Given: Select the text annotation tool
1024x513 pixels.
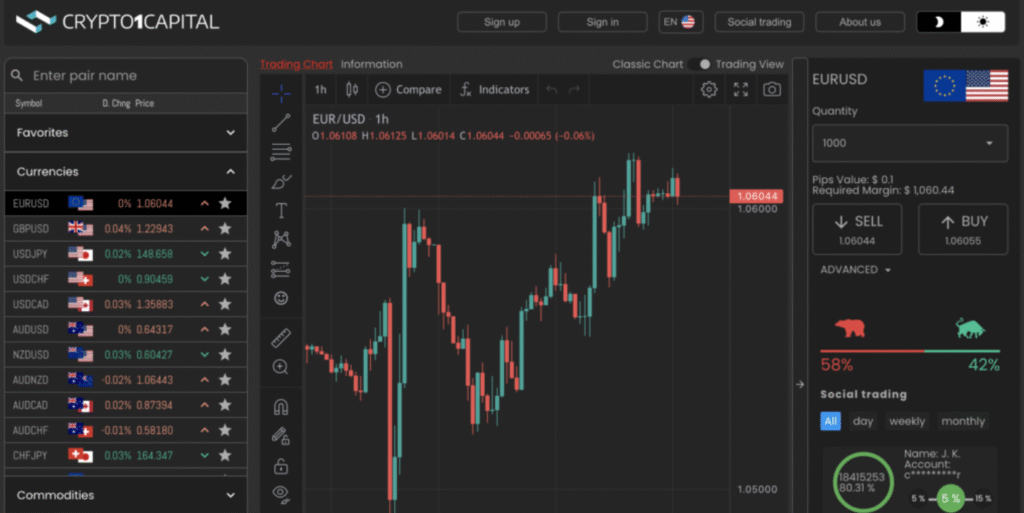Looking at the screenshot, I should (281, 210).
